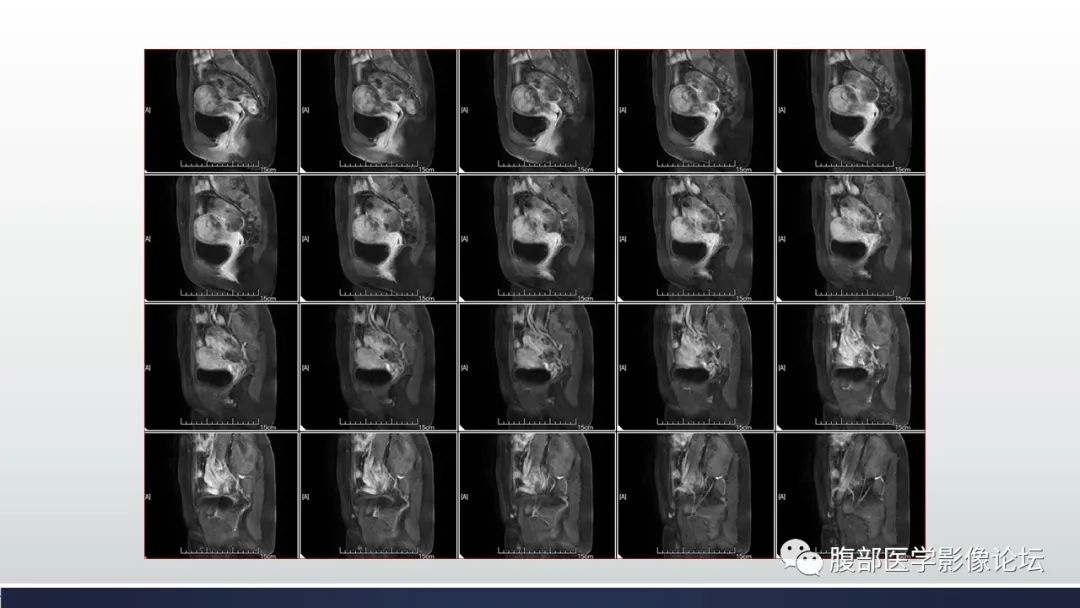This screenshot has width=1080, height=608.
Task: Choose the last MRI image in the second row
Action: [x=850, y=238]
